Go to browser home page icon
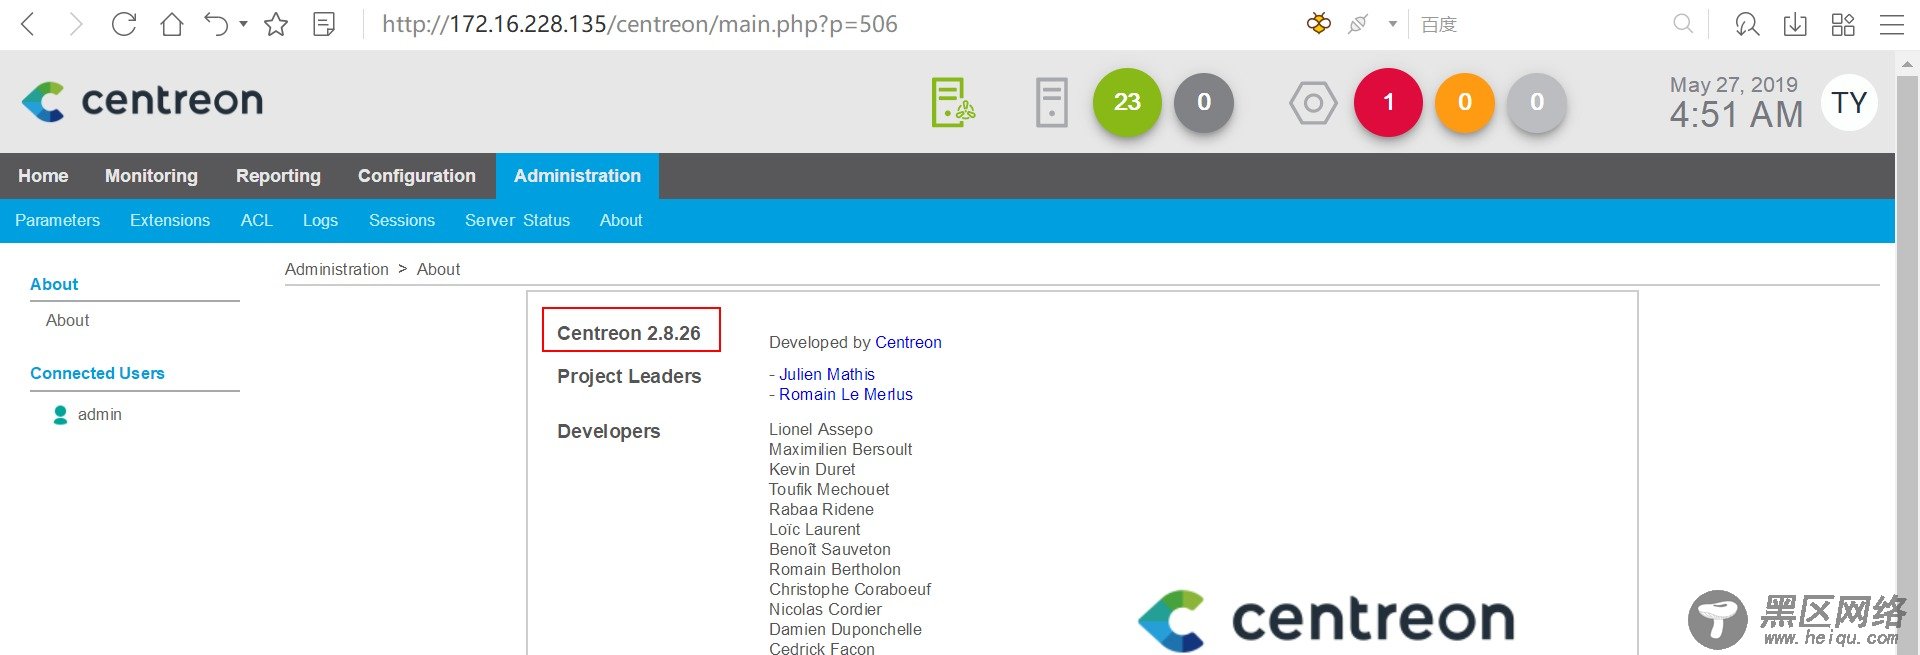 [172, 24]
